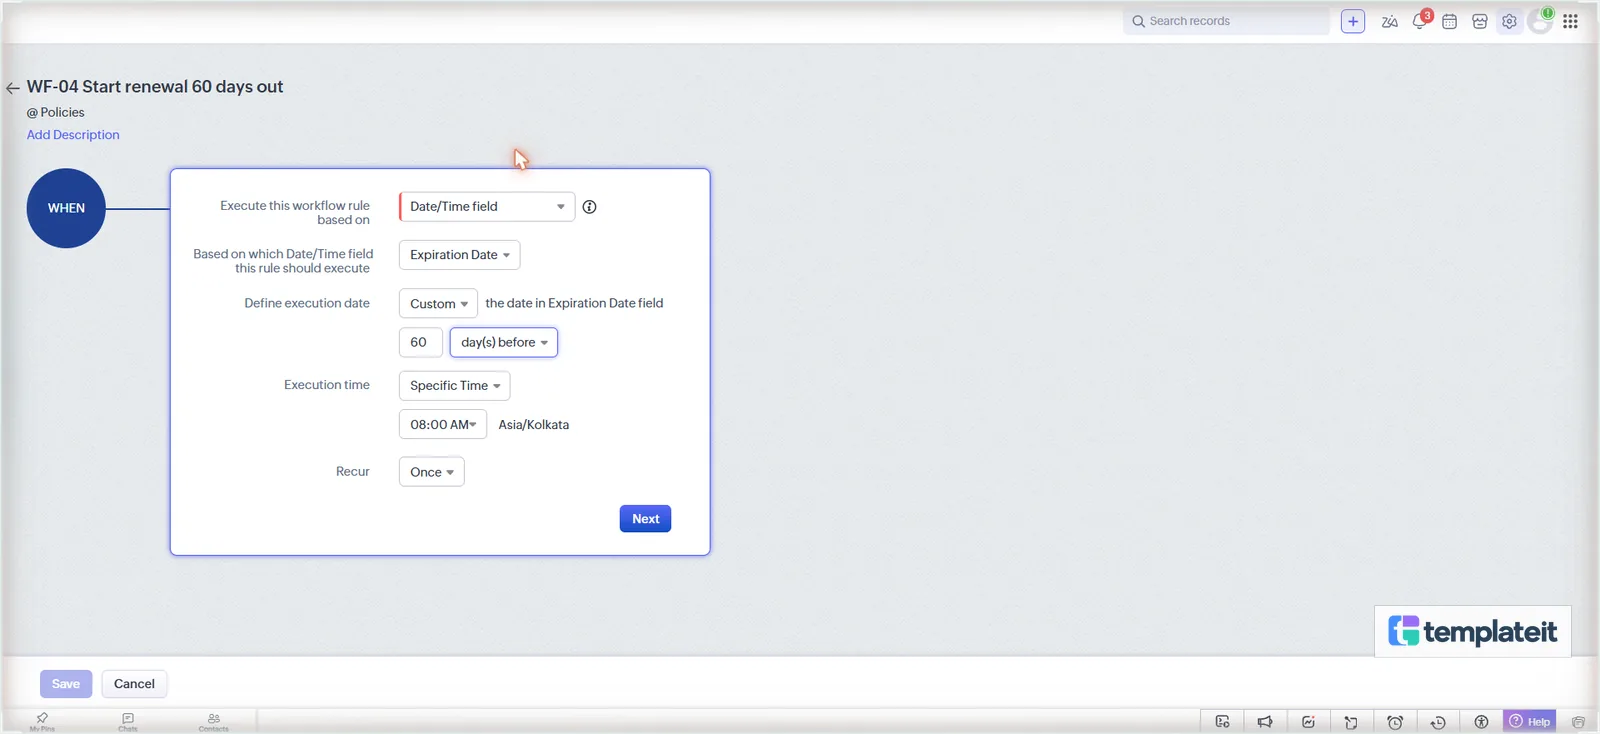Open the Zia assistant icon
Screen dimensions: 1600x734
[x=1389, y=21]
